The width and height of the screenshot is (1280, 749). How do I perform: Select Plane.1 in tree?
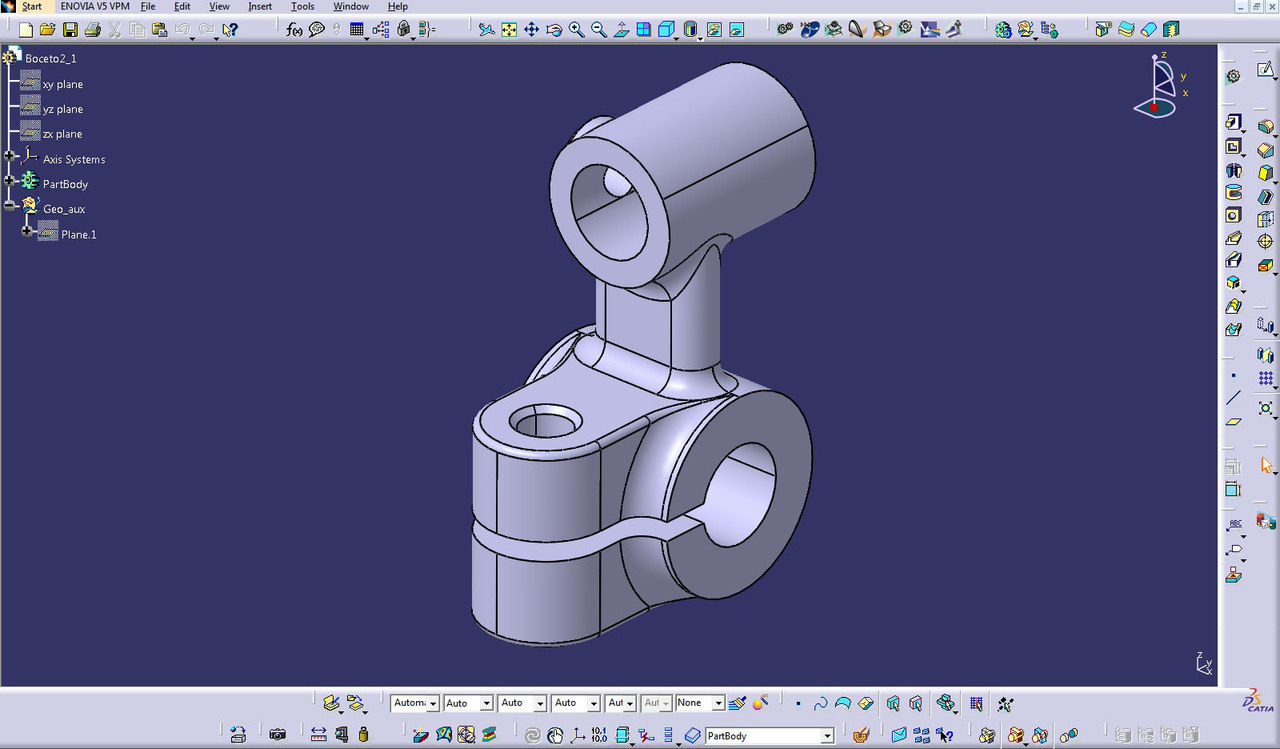pos(79,234)
